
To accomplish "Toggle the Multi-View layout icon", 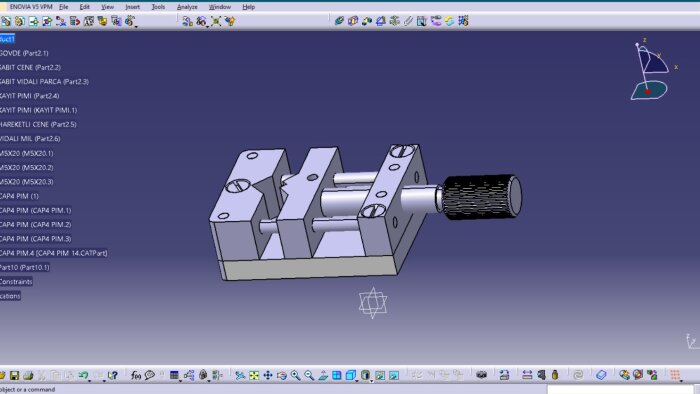I will (337, 375).
